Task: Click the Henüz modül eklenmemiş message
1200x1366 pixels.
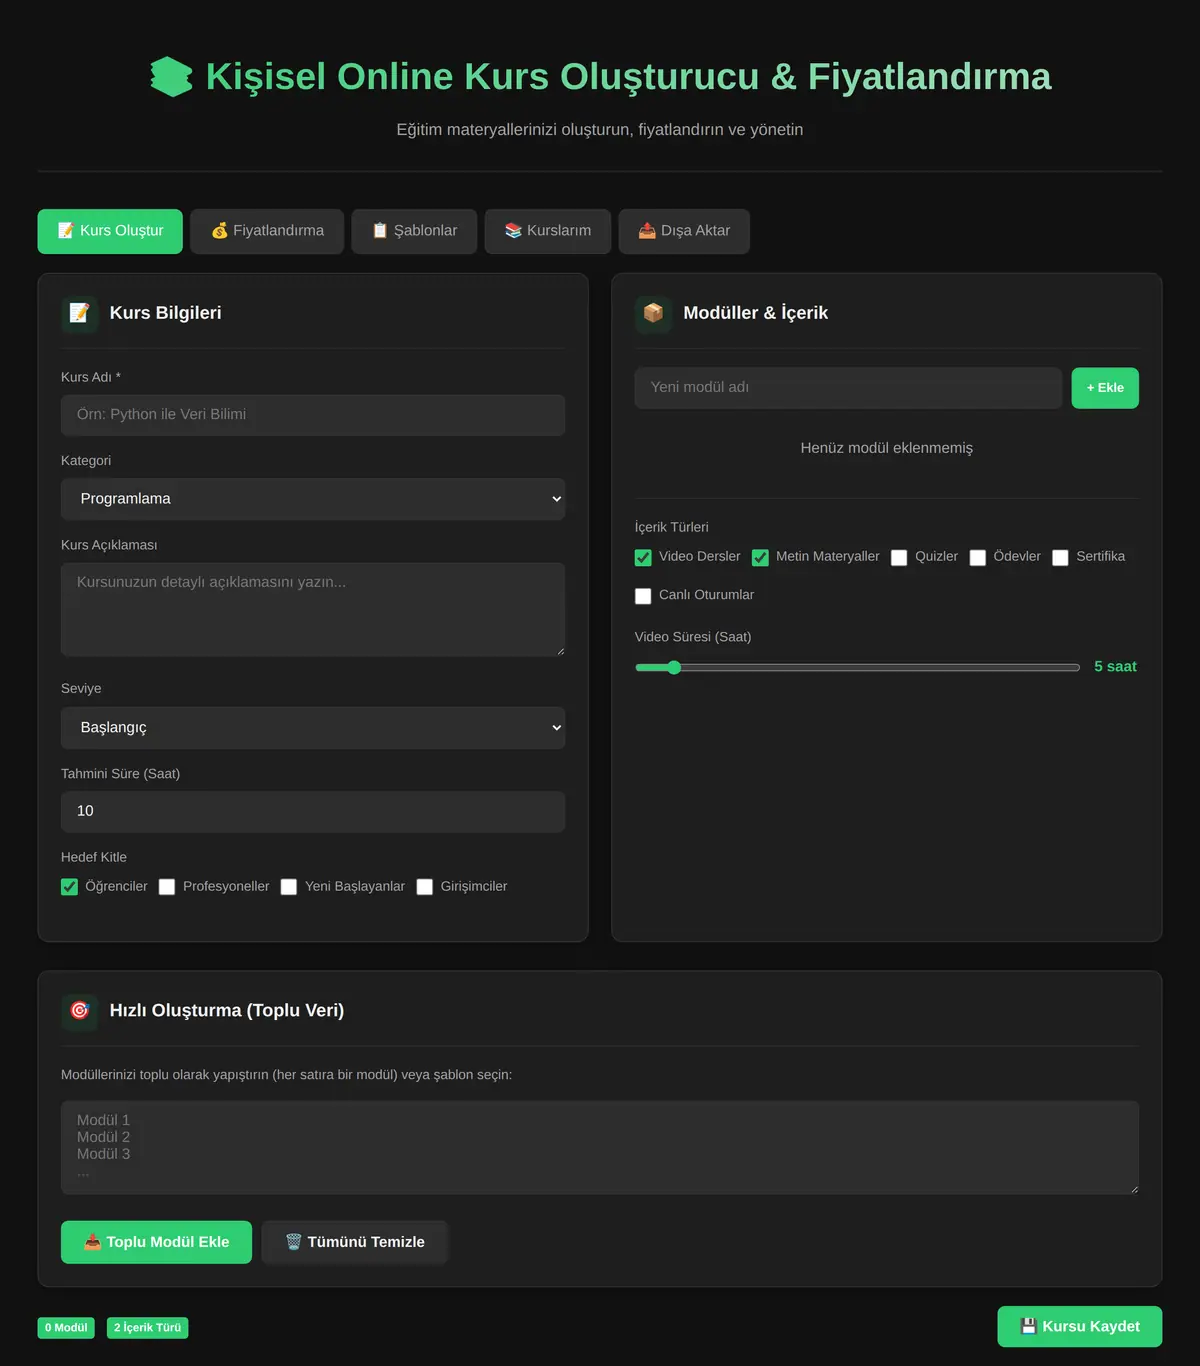Action: (887, 448)
